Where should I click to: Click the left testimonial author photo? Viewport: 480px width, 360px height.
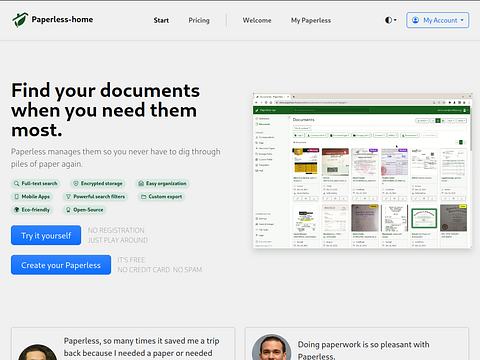[x=37, y=352]
